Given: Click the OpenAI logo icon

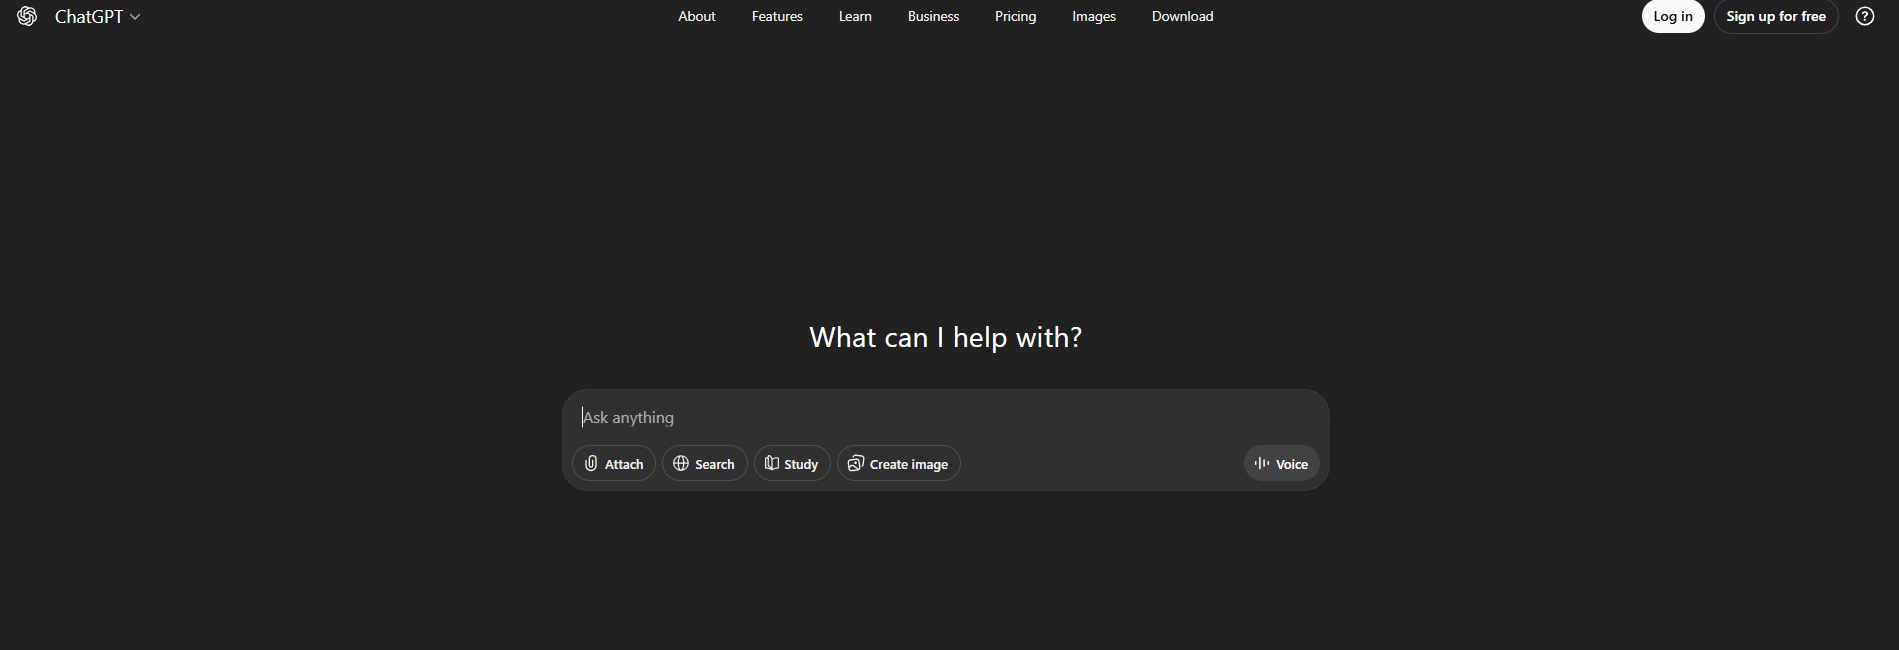Looking at the screenshot, I should [x=27, y=16].
